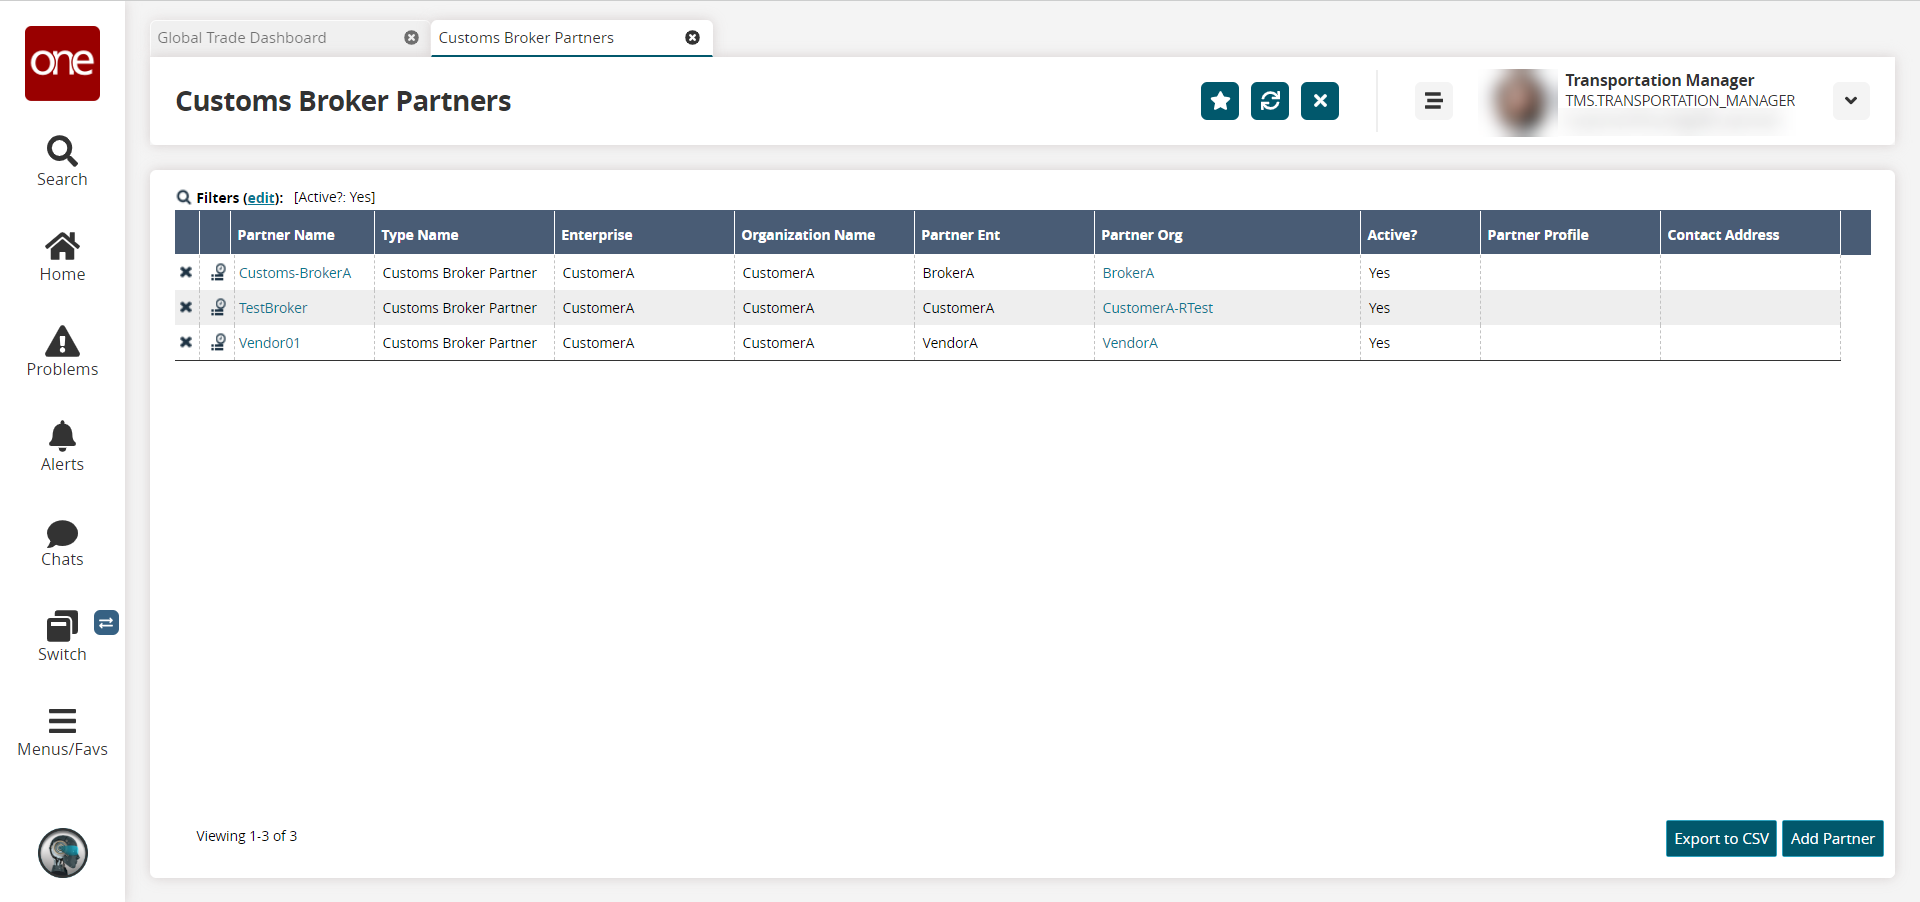Open the Vendor01 partner link
Viewport: 1920px width, 902px height.
269,343
